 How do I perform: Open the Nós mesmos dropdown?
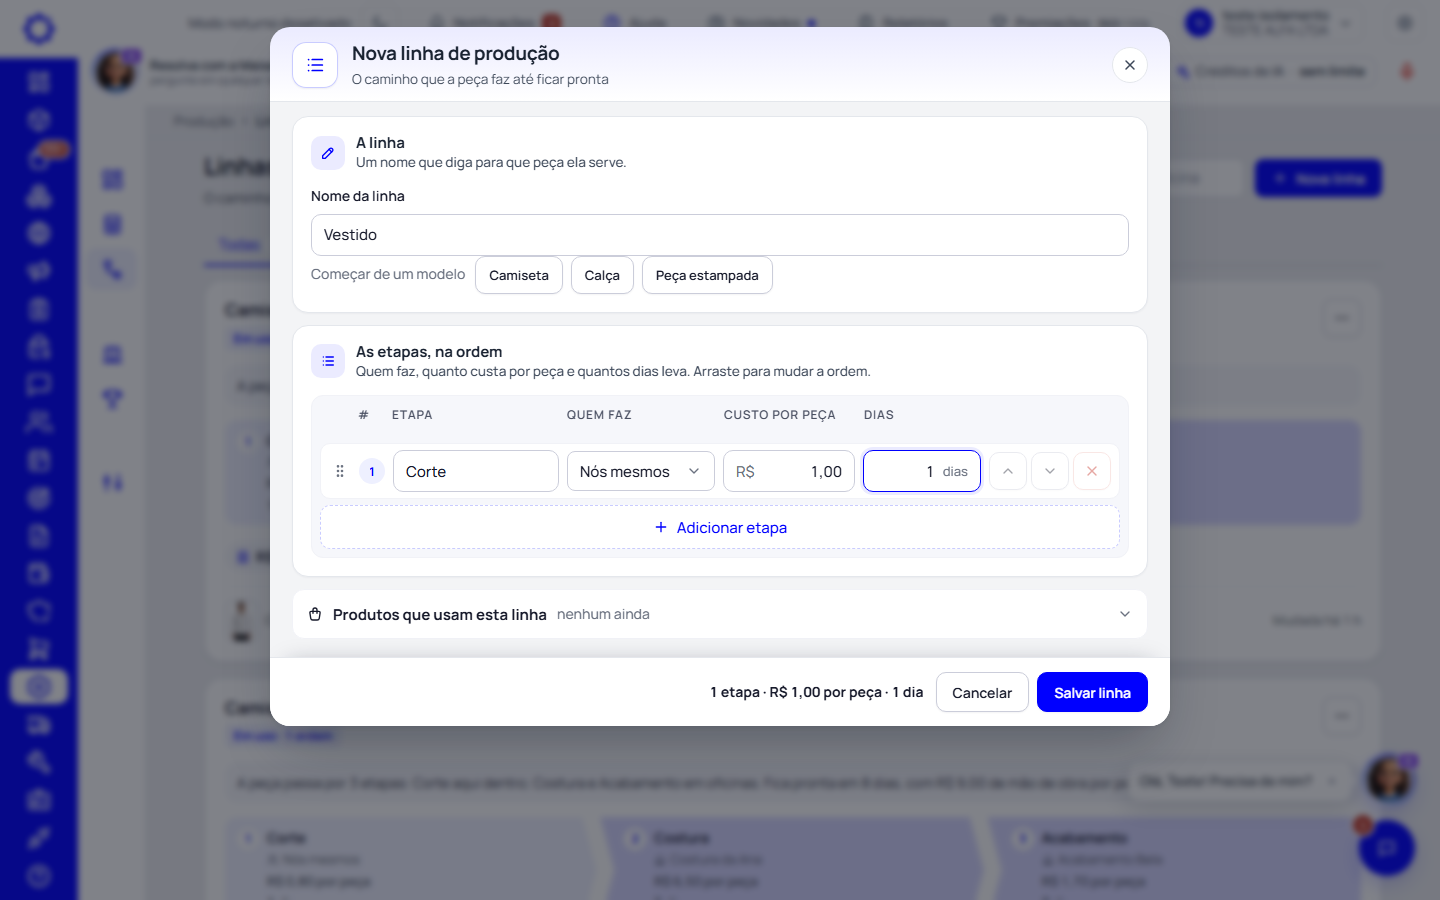[641, 471]
